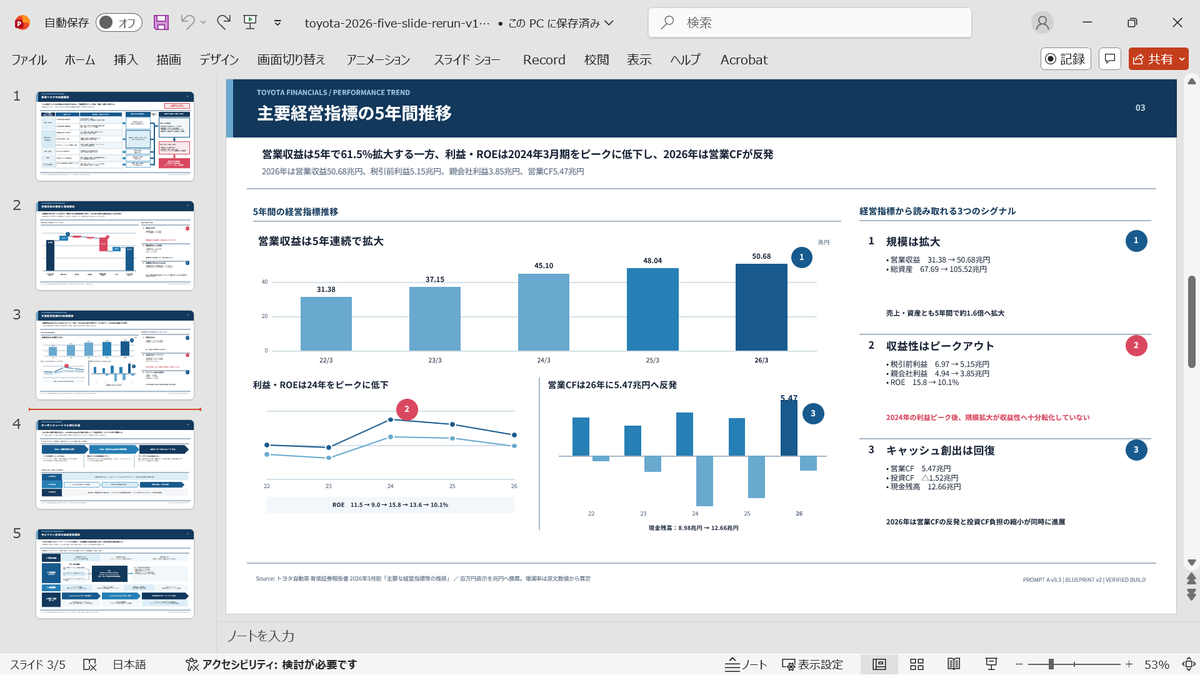Open the save location dropdown by filename
Image resolution: width=1200 pixels, height=675 pixels.
click(611, 22)
